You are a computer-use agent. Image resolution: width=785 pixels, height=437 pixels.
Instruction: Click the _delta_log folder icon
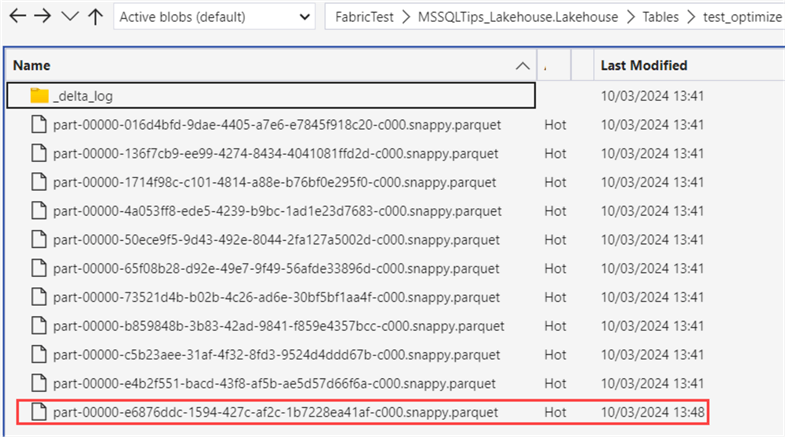pyautogui.click(x=39, y=95)
